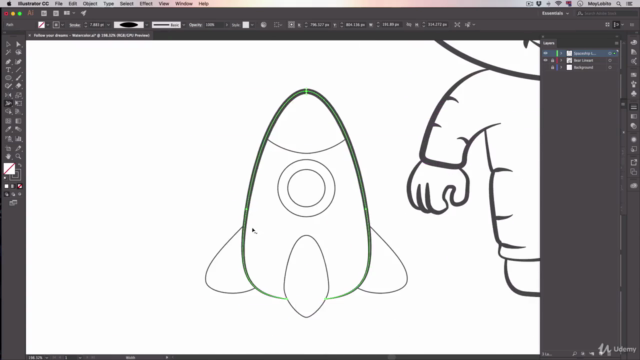Swap fill and stroke colors
640x360 pixels.
20,165
